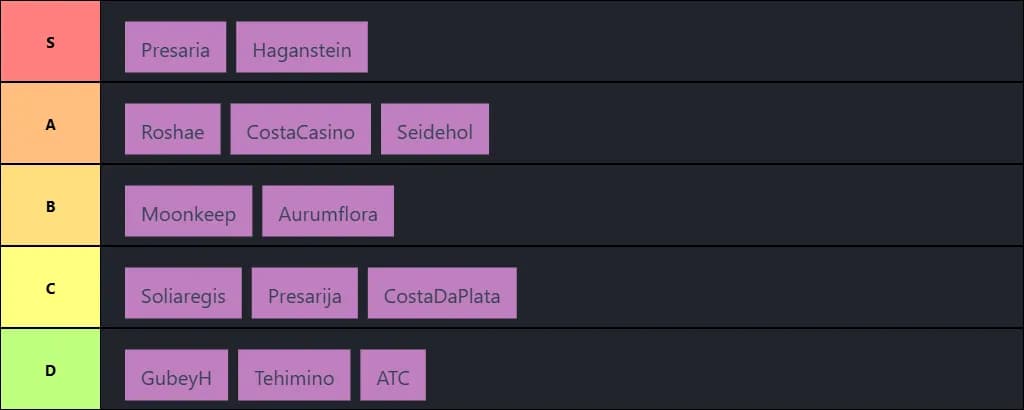The height and width of the screenshot is (410, 1024).
Task: Click the Seidehol tier item
Action: 434,129
